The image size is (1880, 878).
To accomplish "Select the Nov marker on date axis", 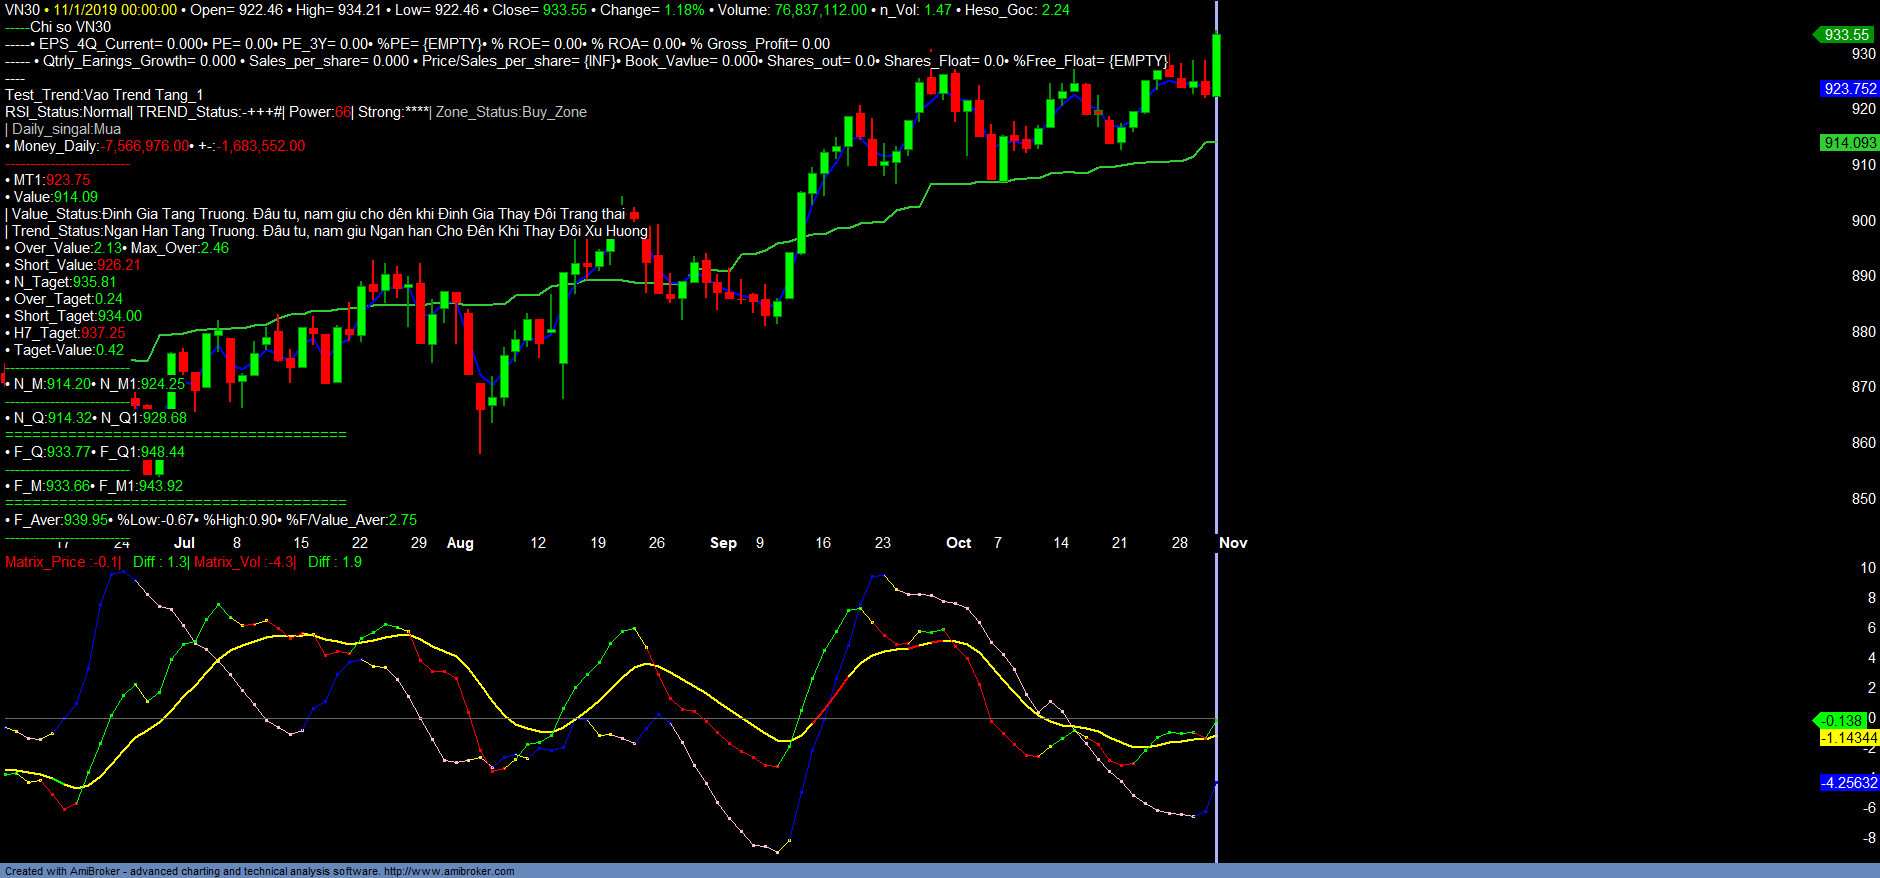I will click(x=1232, y=543).
